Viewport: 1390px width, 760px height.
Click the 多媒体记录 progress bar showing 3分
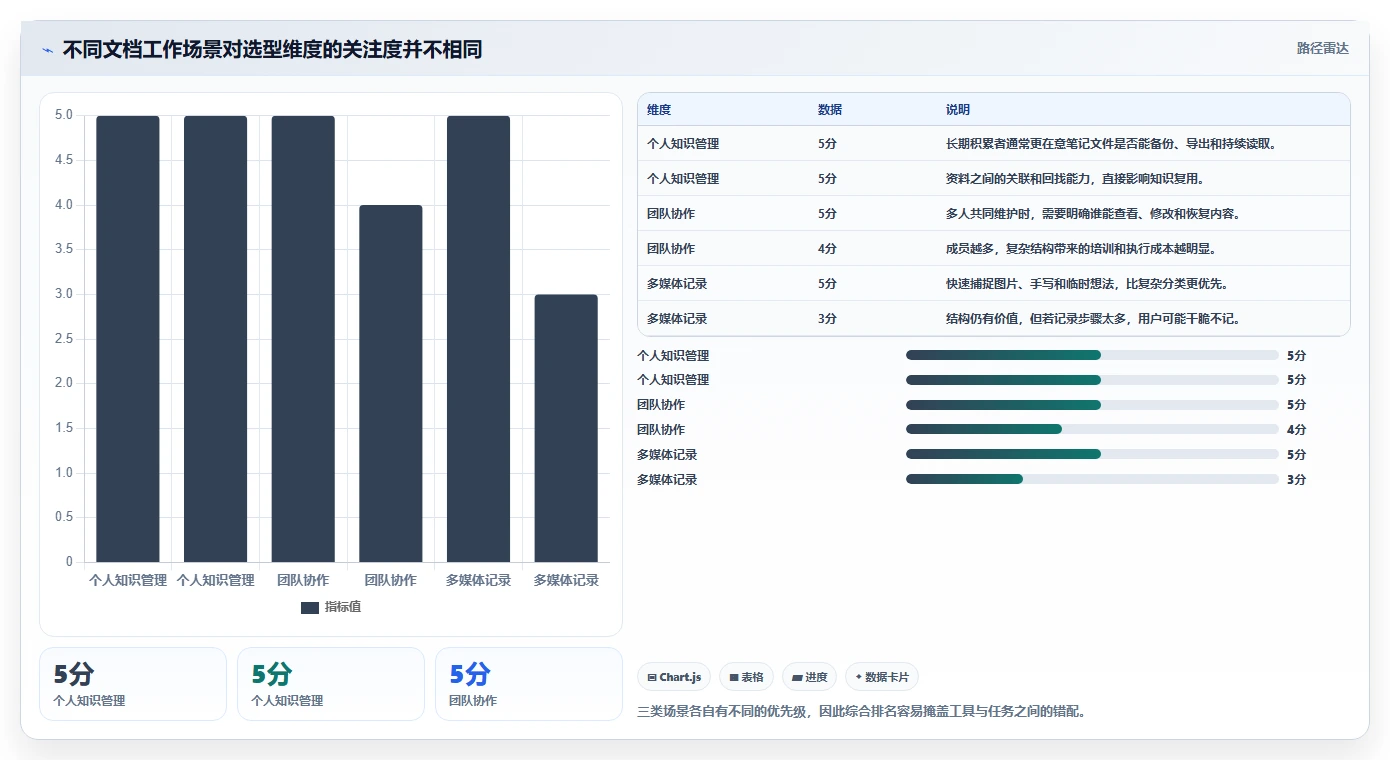pos(1092,479)
